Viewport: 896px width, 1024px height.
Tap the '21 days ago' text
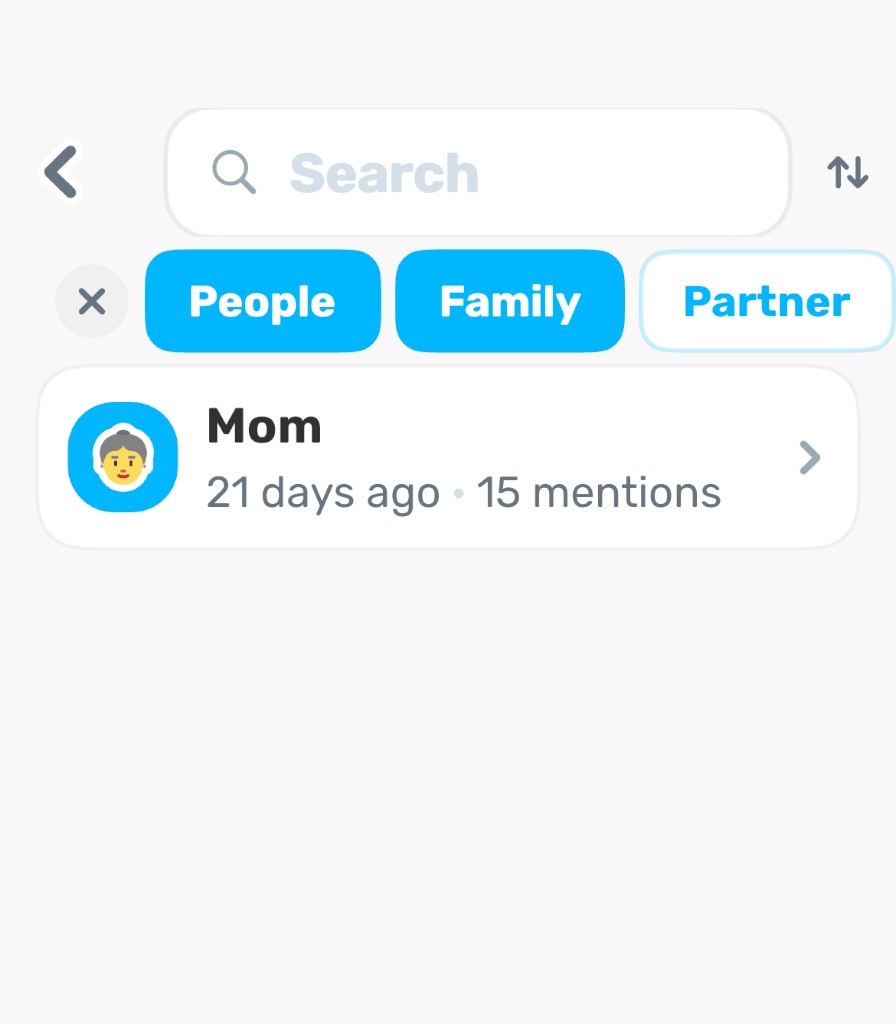click(323, 492)
